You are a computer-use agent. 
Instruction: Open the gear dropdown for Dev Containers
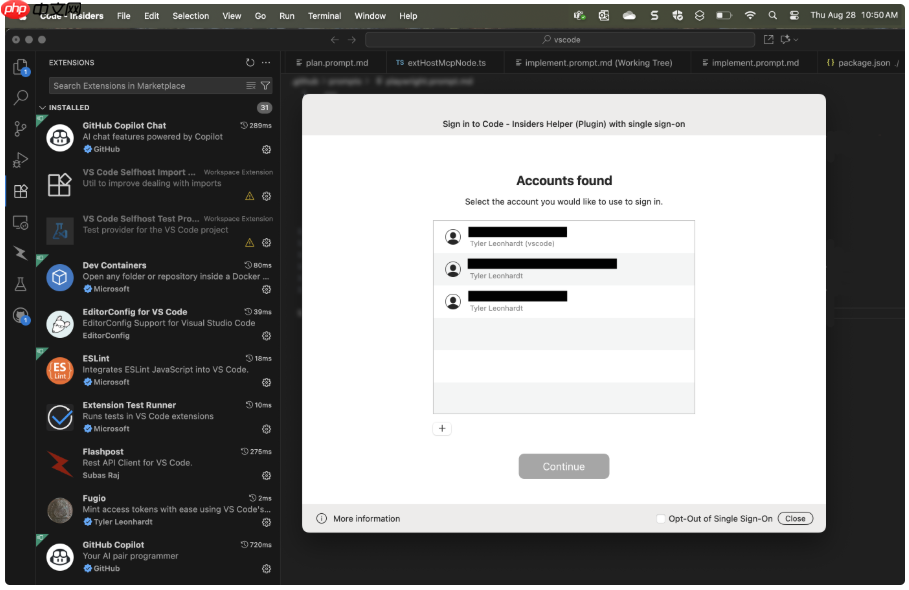pos(267,289)
